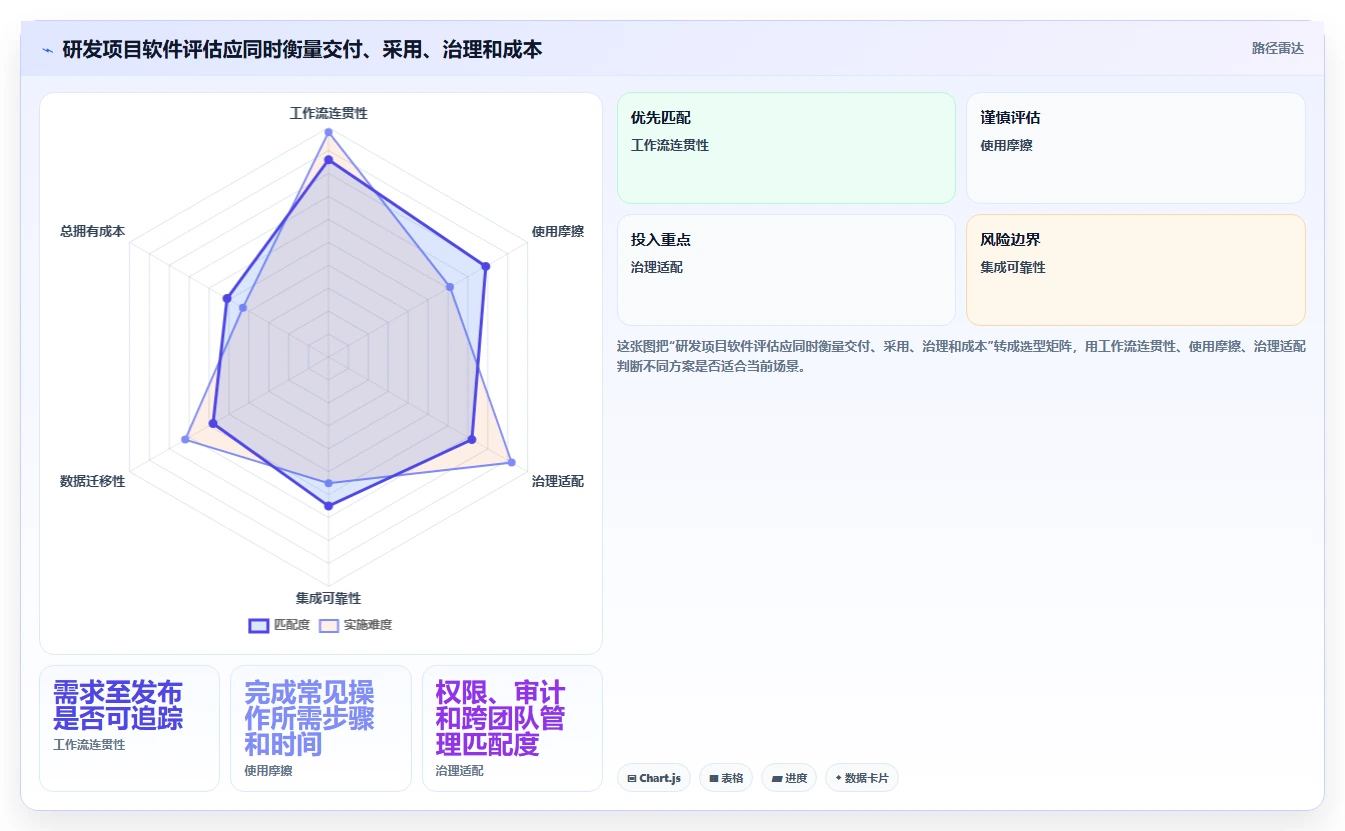Click the 匹配度 legend color box
1345x831 pixels.
259,625
